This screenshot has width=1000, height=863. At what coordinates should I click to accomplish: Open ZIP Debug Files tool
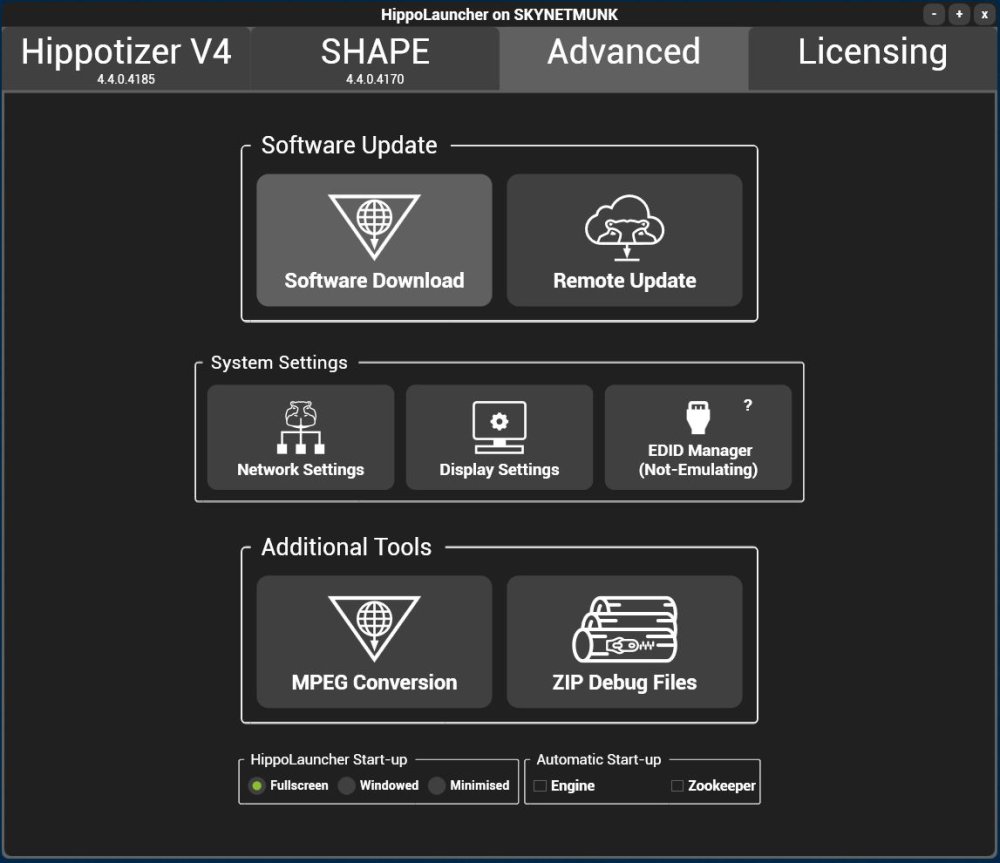pos(623,641)
